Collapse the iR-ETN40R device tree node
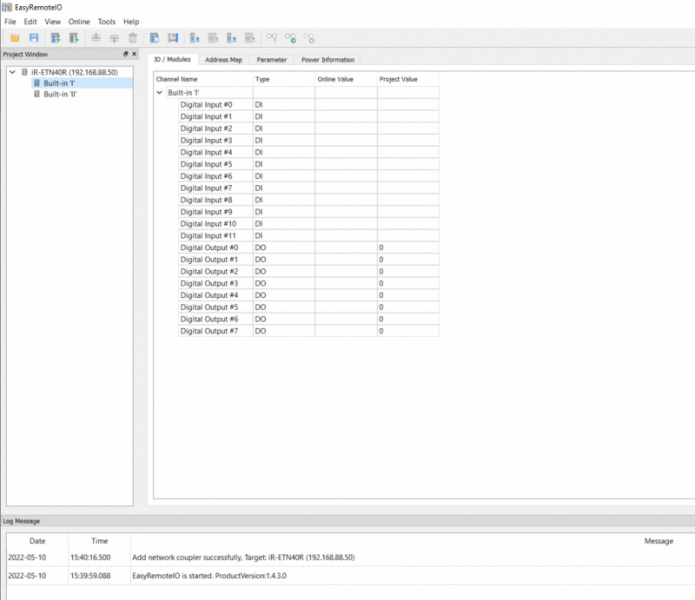695x600 pixels. [11, 73]
